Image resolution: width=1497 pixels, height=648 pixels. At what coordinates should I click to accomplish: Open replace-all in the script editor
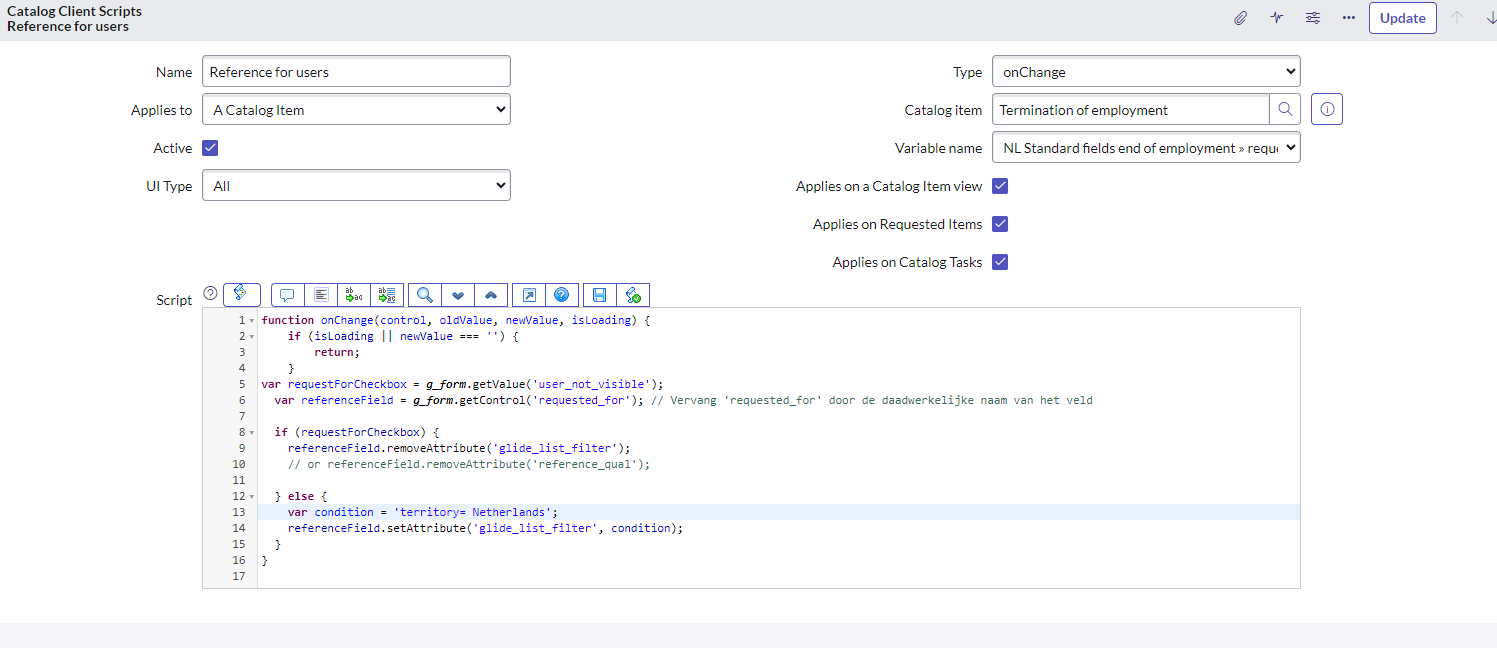(387, 294)
